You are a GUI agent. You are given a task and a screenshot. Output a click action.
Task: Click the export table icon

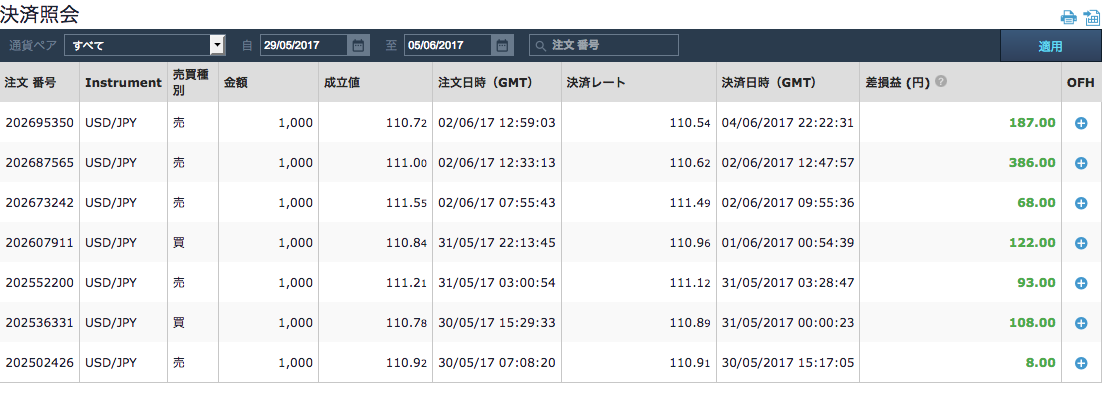[x=1091, y=18]
